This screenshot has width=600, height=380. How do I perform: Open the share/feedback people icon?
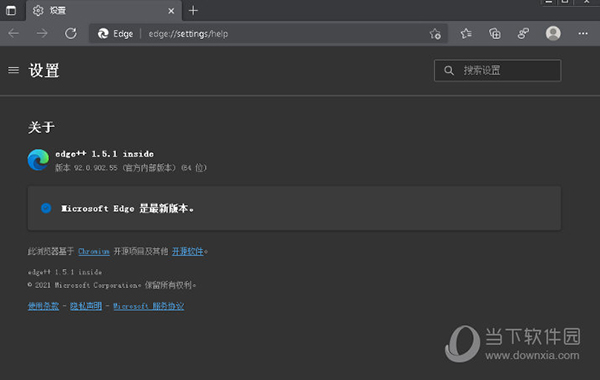(523, 34)
